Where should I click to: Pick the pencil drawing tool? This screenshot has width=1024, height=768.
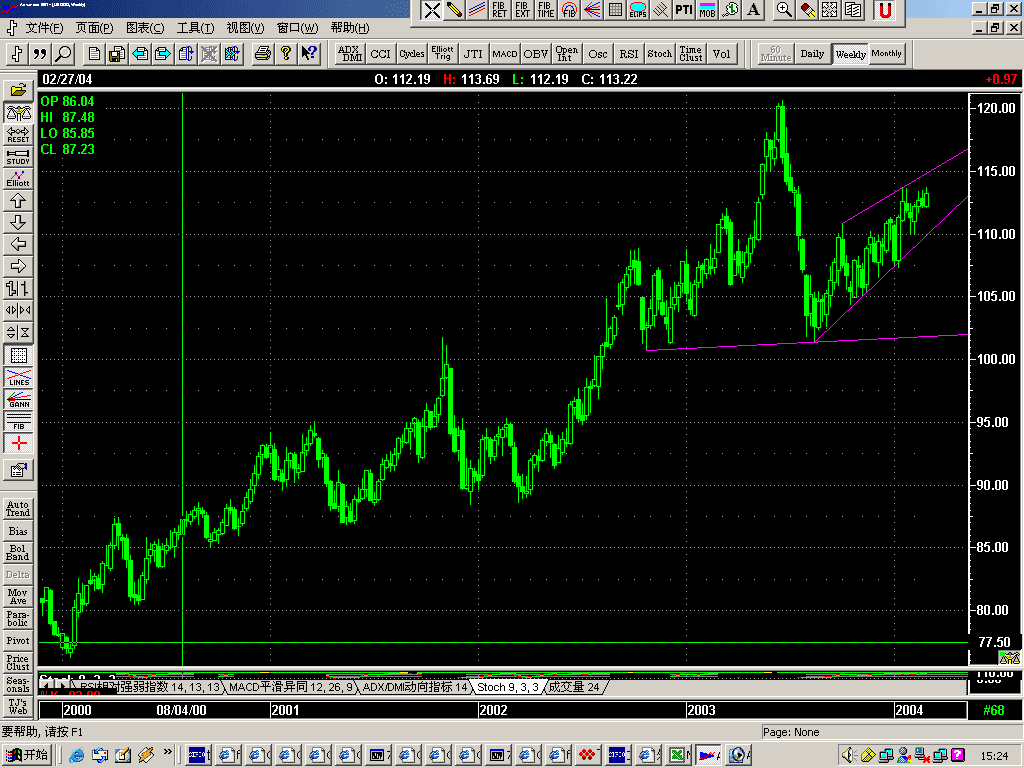pos(454,10)
